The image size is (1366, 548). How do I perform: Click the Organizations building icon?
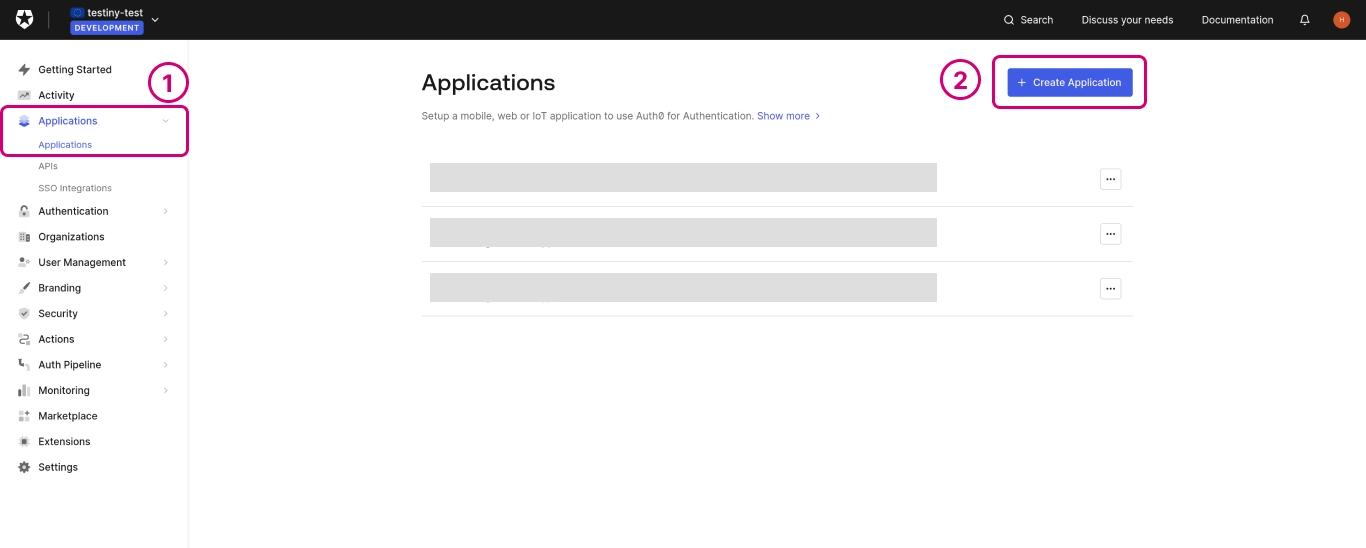coord(24,237)
